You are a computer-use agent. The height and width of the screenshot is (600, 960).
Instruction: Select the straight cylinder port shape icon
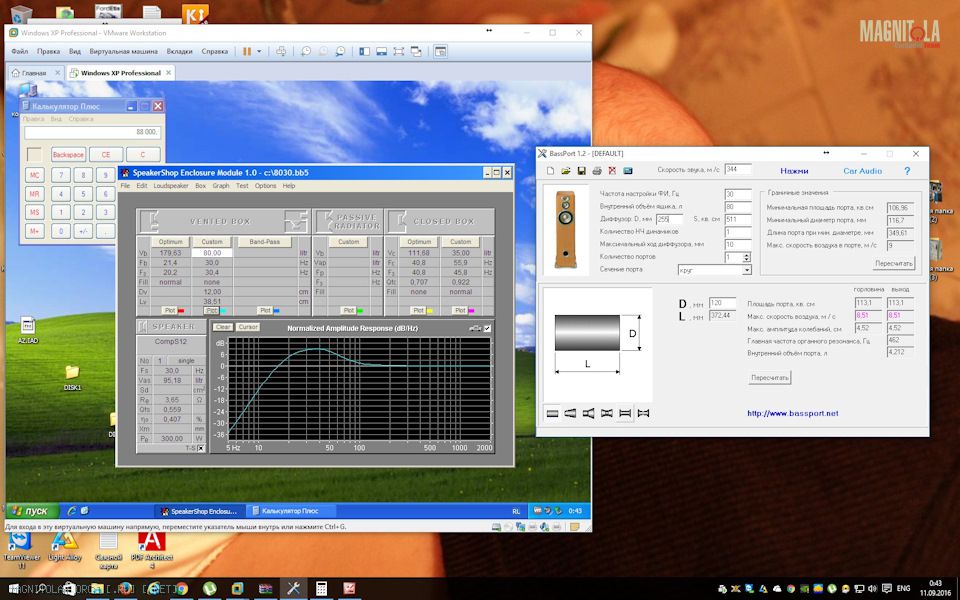click(553, 413)
